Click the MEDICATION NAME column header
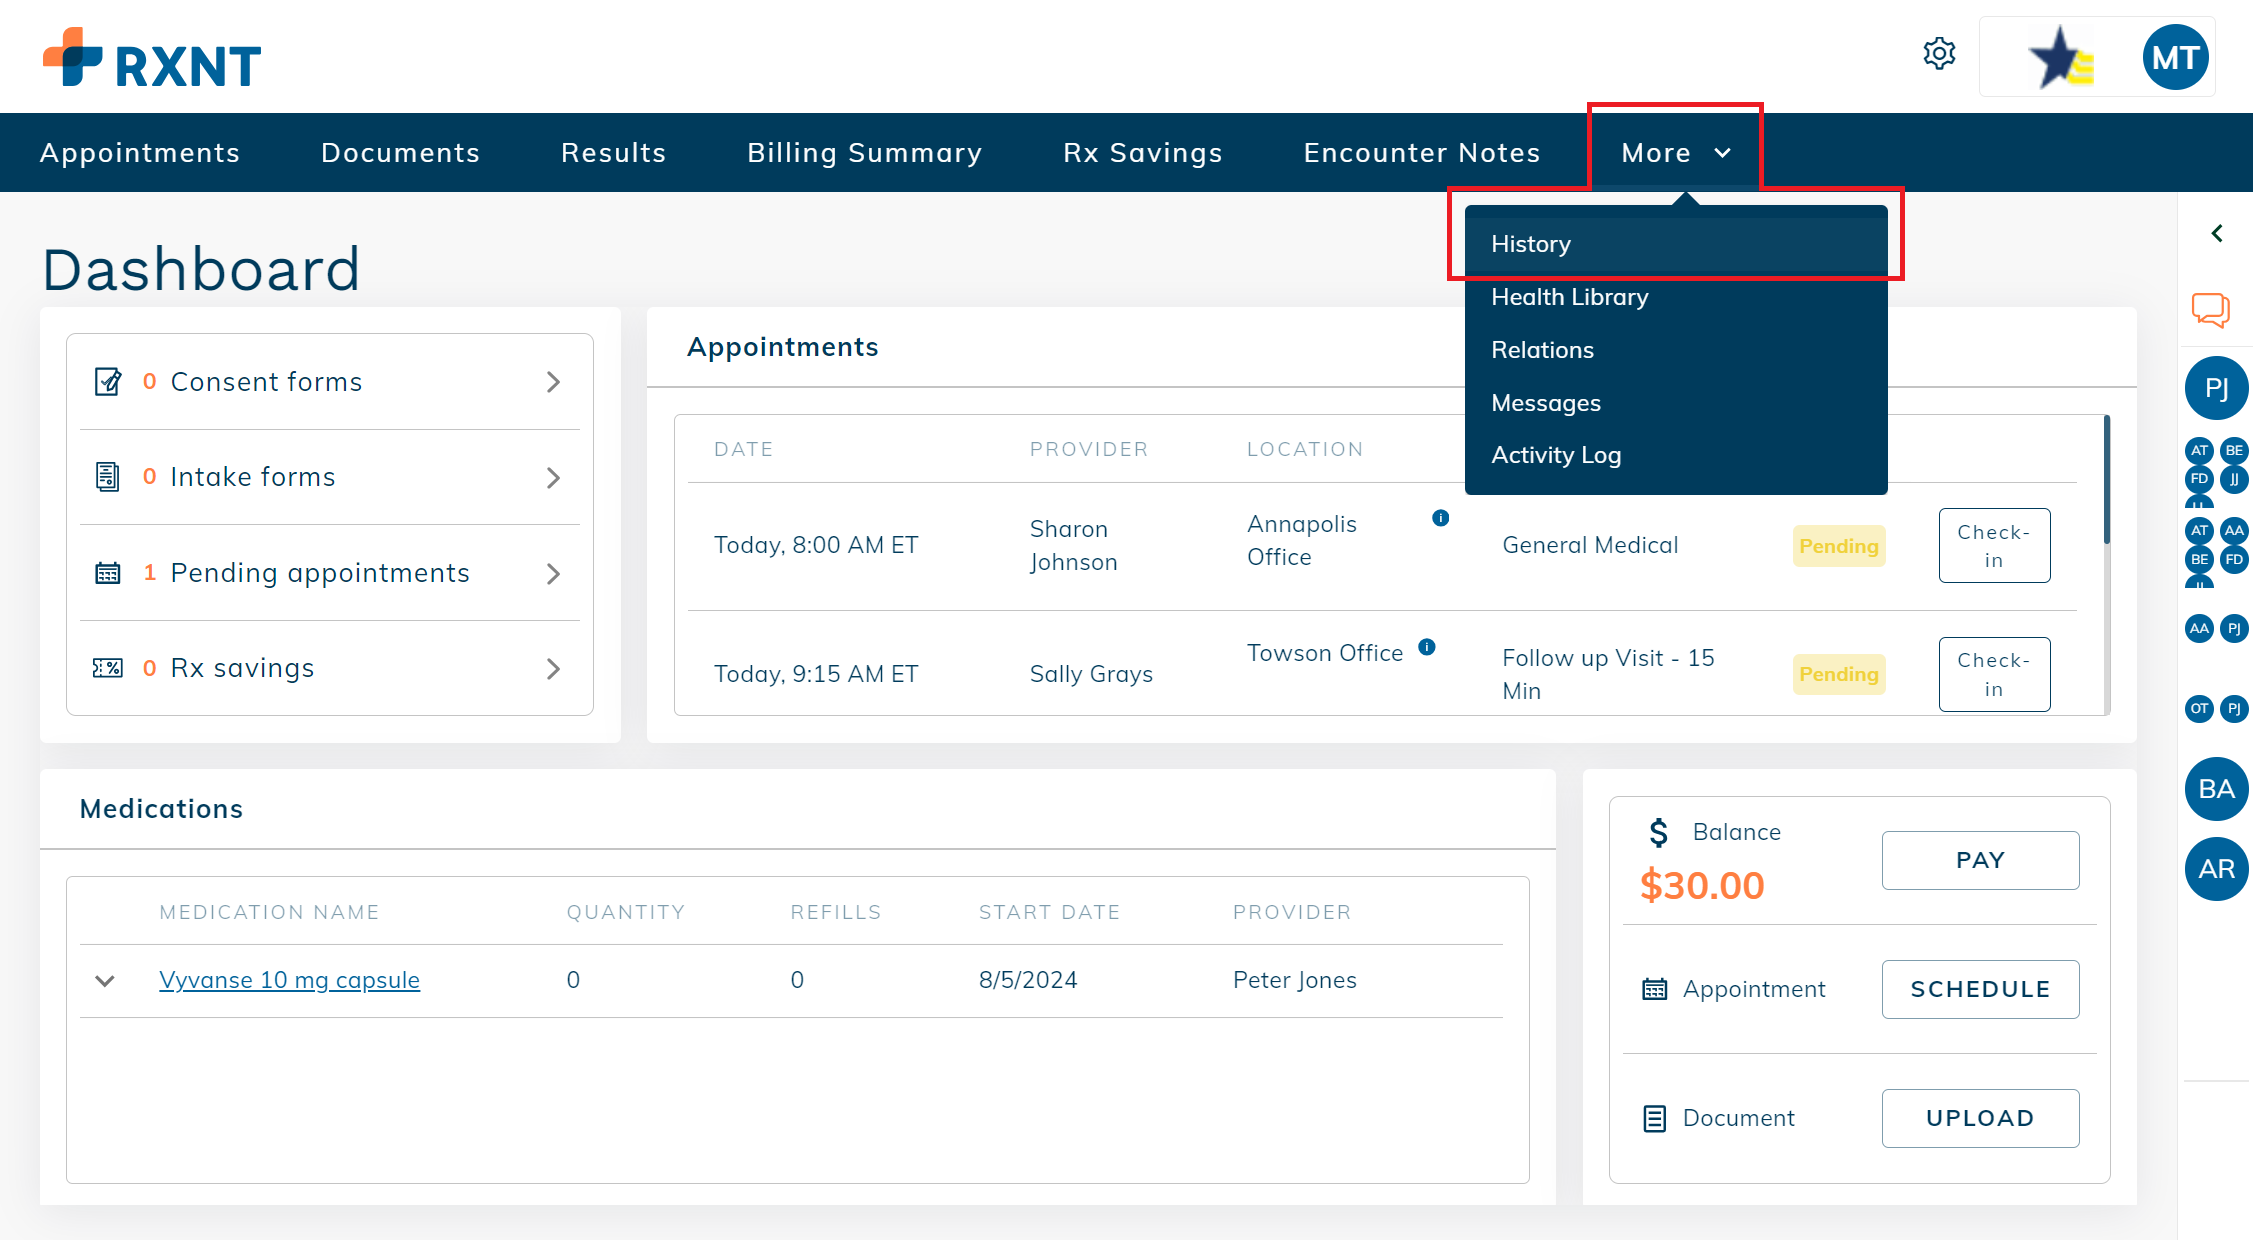The width and height of the screenshot is (2253, 1240). click(x=269, y=912)
